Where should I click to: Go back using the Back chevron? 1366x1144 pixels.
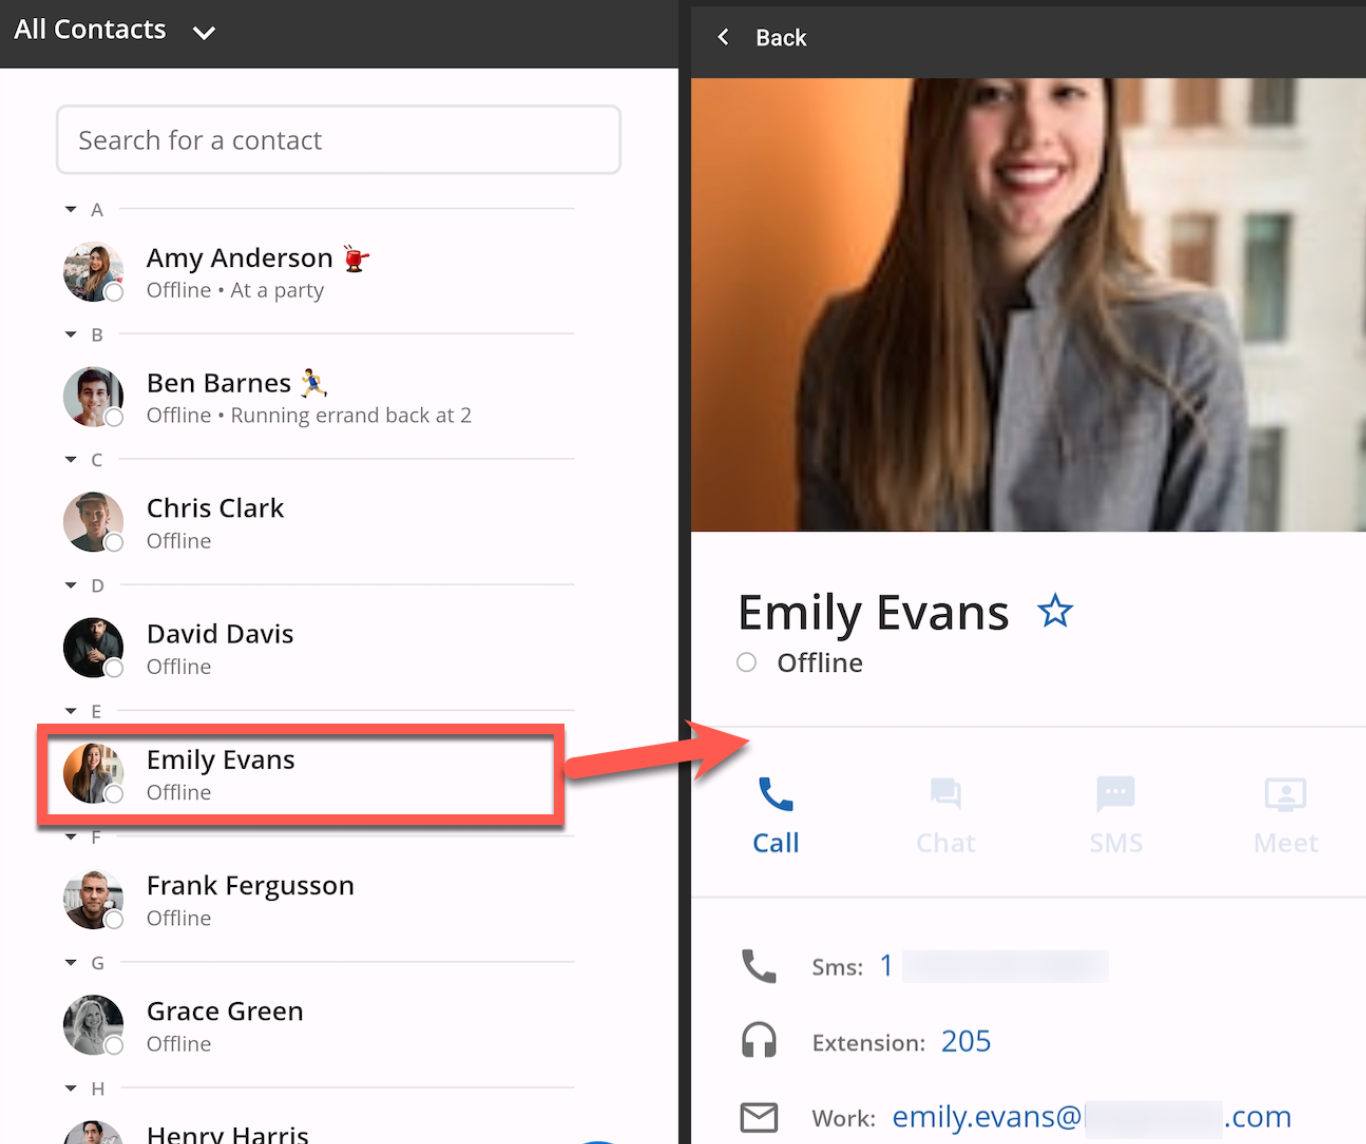click(723, 37)
